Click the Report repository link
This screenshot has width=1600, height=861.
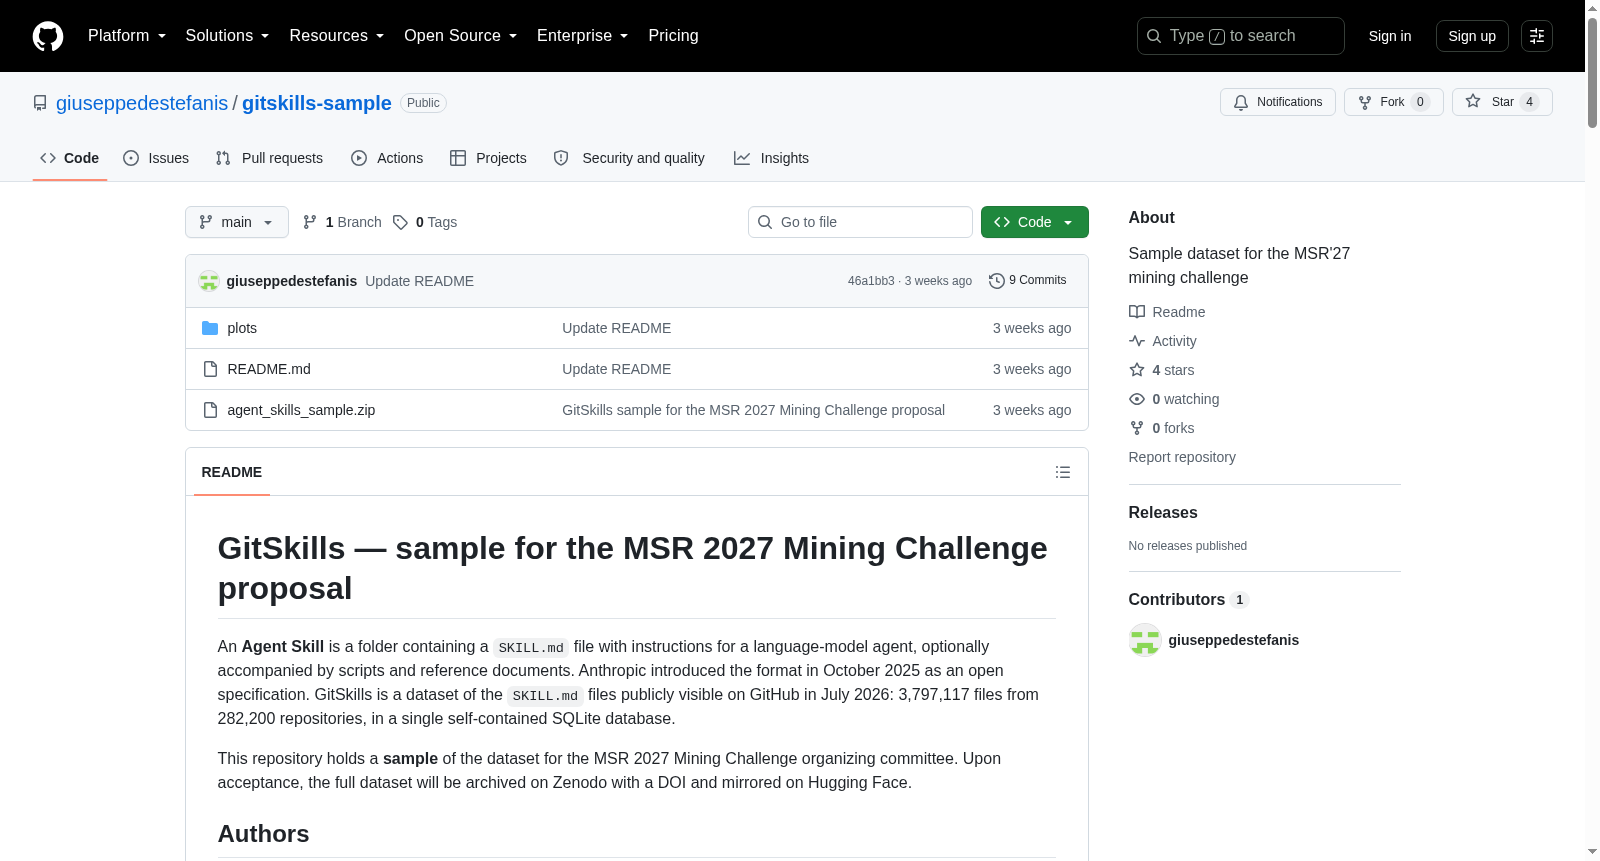(x=1182, y=457)
